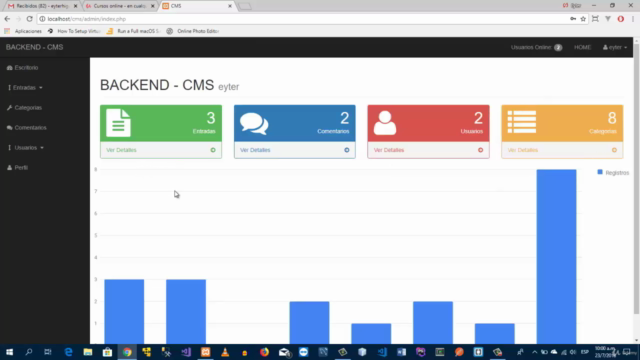The height and width of the screenshot is (360, 640).
Task: Open TeamViewer from taskbar
Action: tap(303, 352)
